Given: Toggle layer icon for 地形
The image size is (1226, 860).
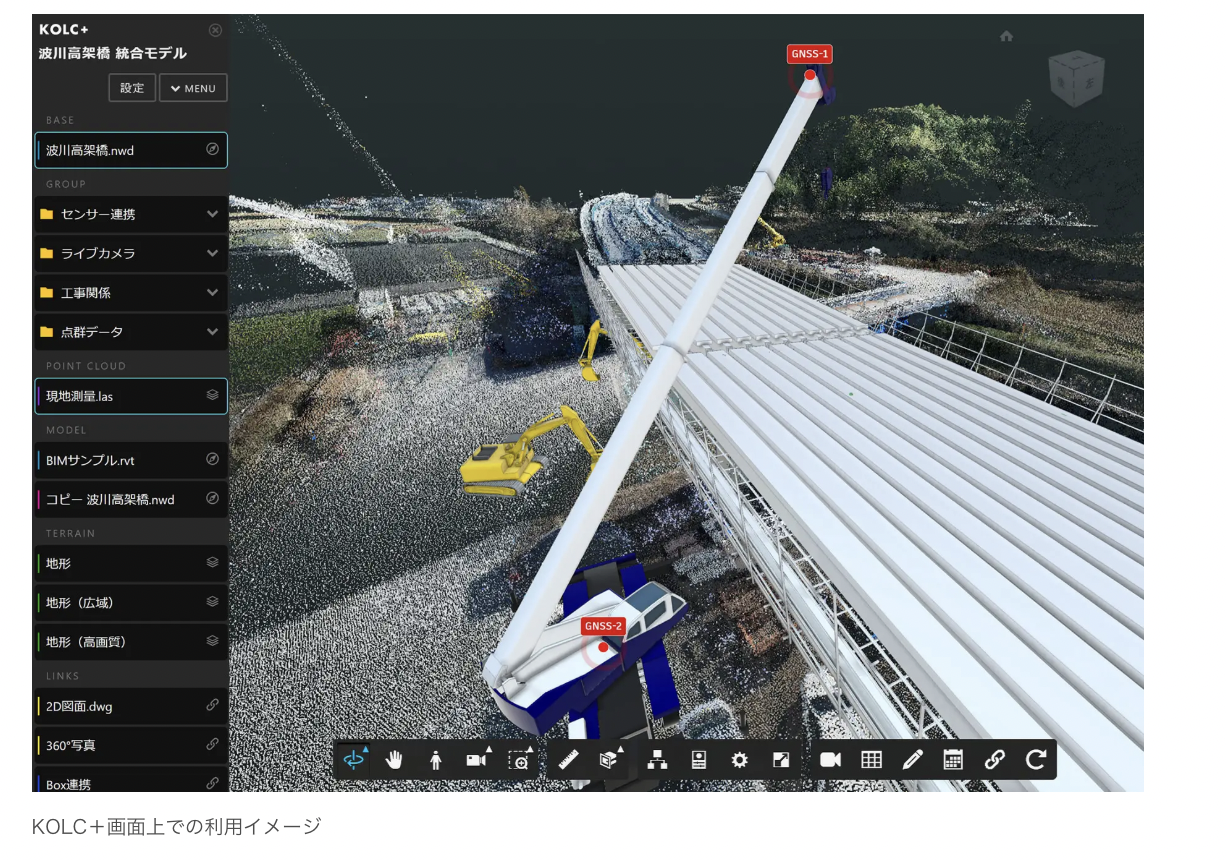Looking at the screenshot, I should [212, 562].
